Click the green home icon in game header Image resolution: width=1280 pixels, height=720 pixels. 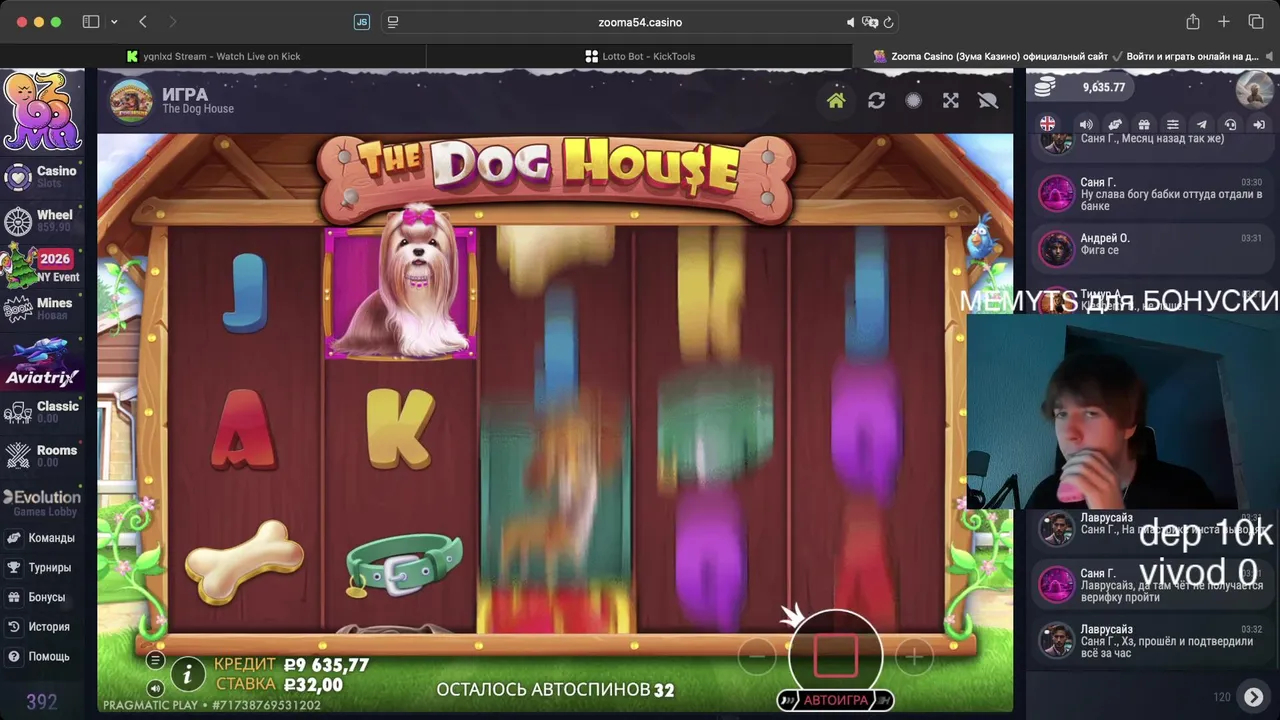pyautogui.click(x=836, y=101)
